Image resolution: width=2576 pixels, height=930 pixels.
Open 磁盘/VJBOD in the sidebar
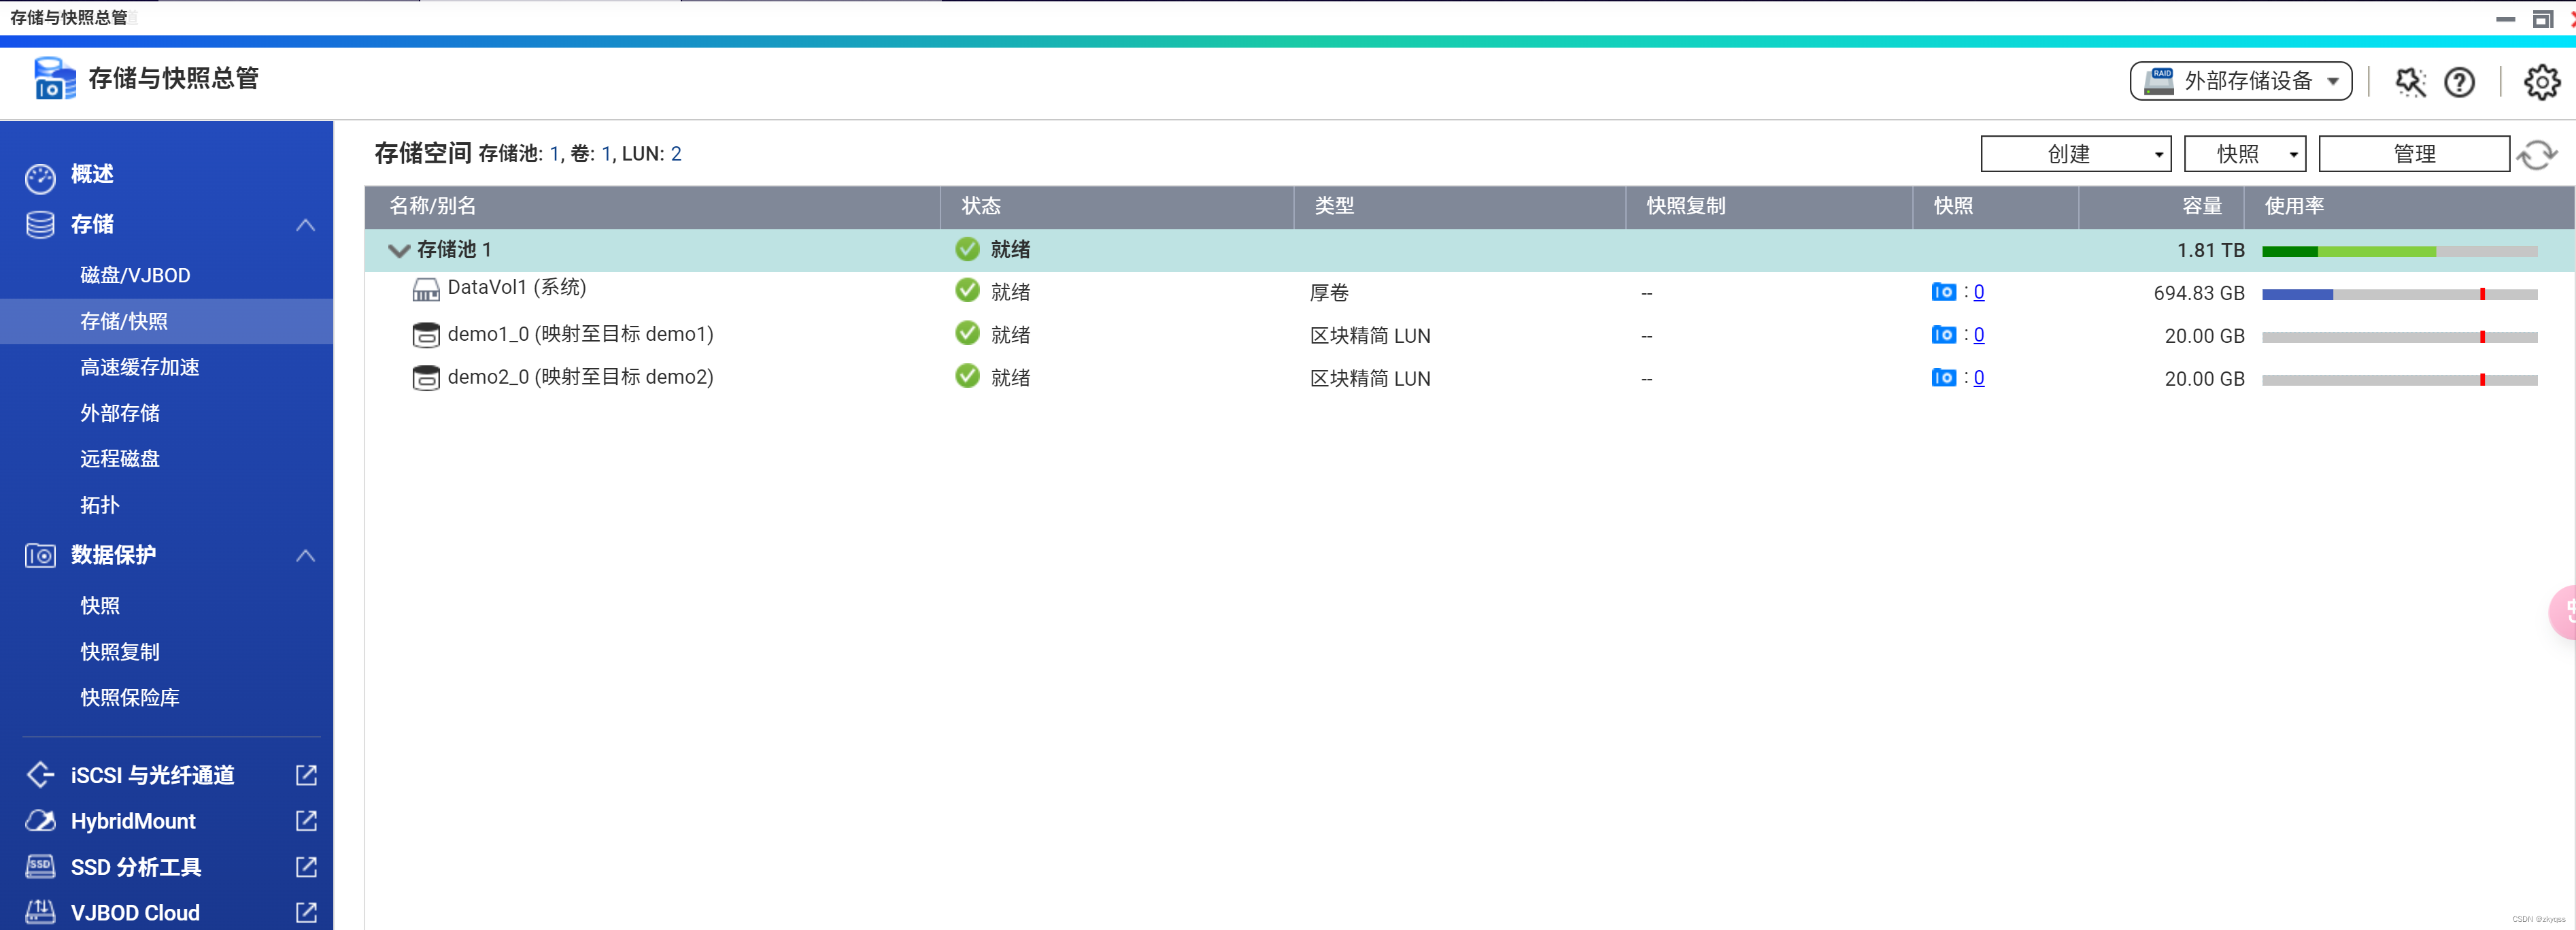(x=135, y=275)
